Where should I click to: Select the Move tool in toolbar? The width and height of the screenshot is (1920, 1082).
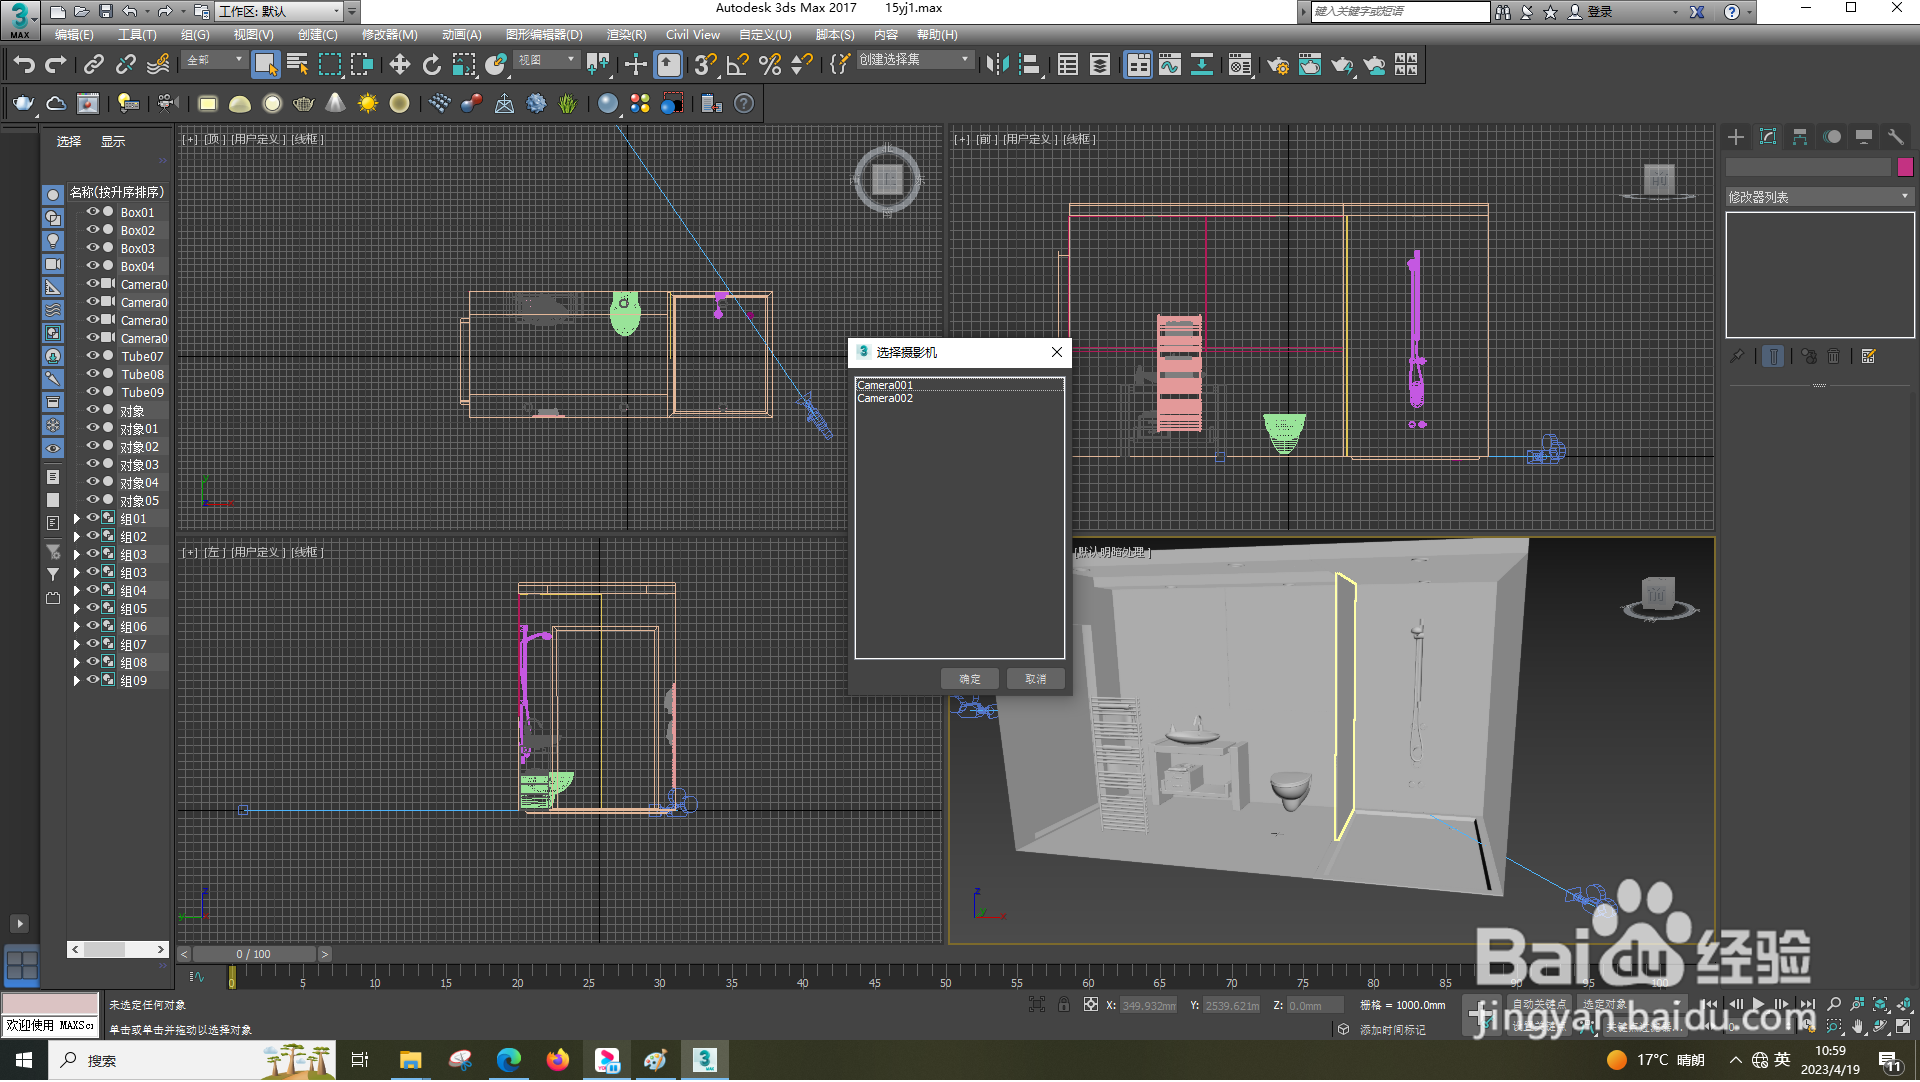point(399,65)
